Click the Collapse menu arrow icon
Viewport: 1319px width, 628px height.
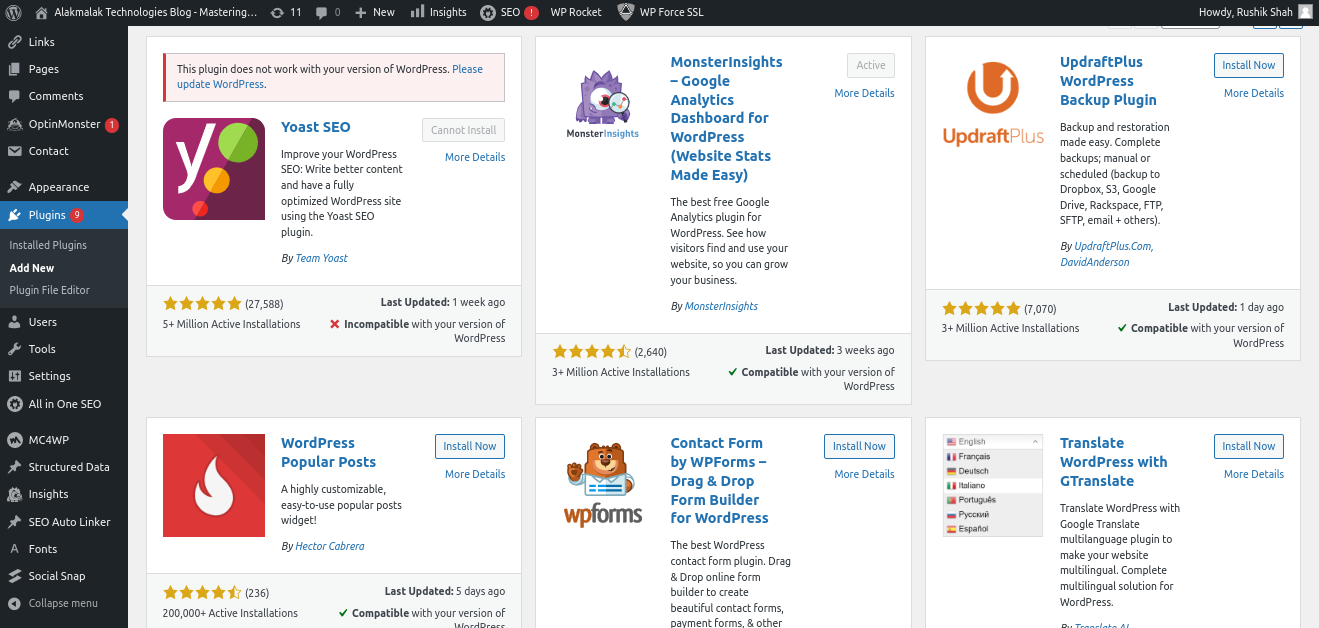14,603
